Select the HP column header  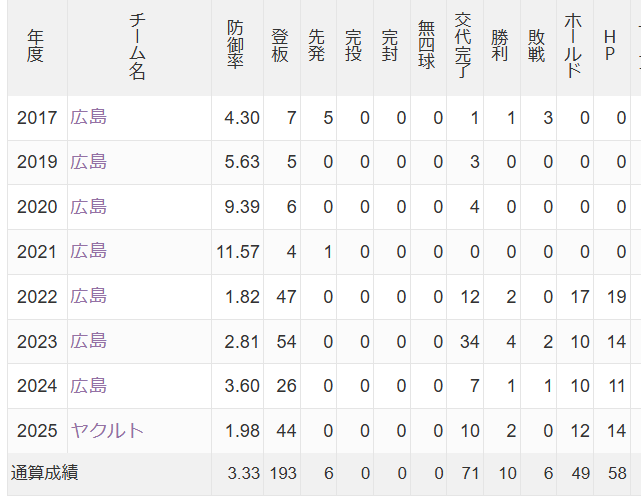coord(610,46)
